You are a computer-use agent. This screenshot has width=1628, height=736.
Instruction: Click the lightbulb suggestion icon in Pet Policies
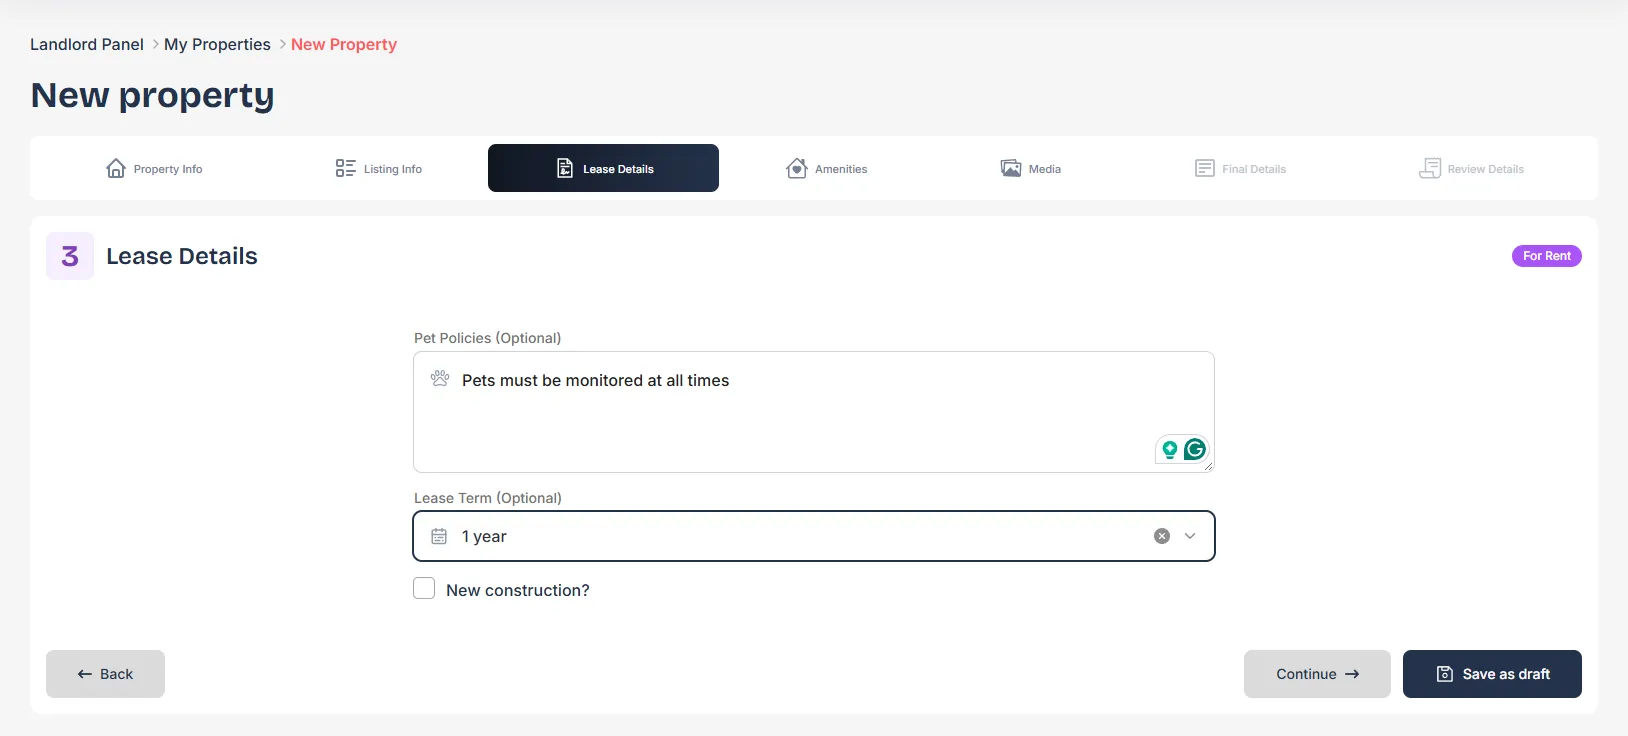pyautogui.click(x=1169, y=450)
